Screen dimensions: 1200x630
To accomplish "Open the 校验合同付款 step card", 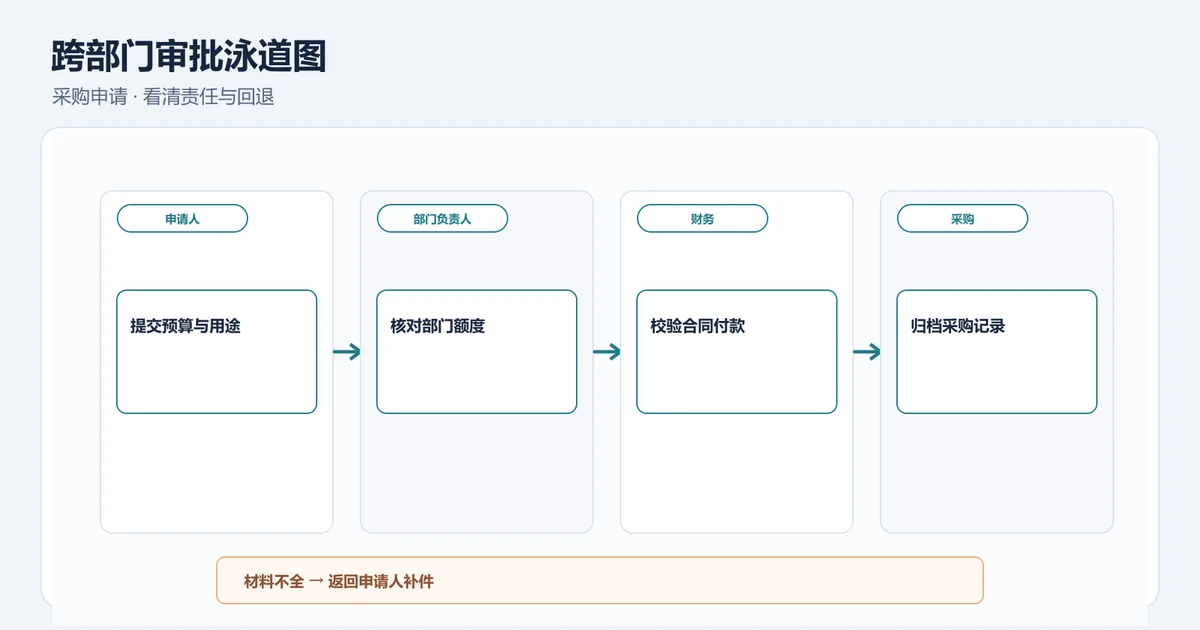I will (x=737, y=352).
